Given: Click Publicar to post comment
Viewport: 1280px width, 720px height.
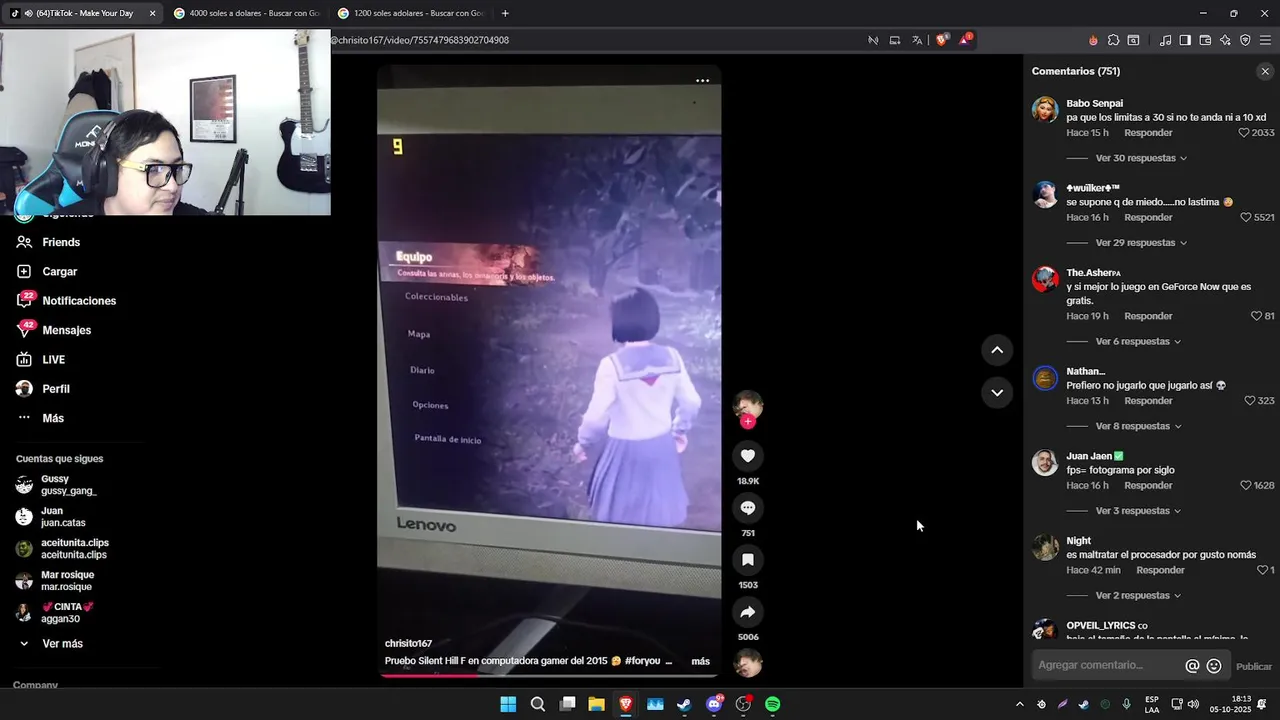Looking at the screenshot, I should pos(1254,667).
